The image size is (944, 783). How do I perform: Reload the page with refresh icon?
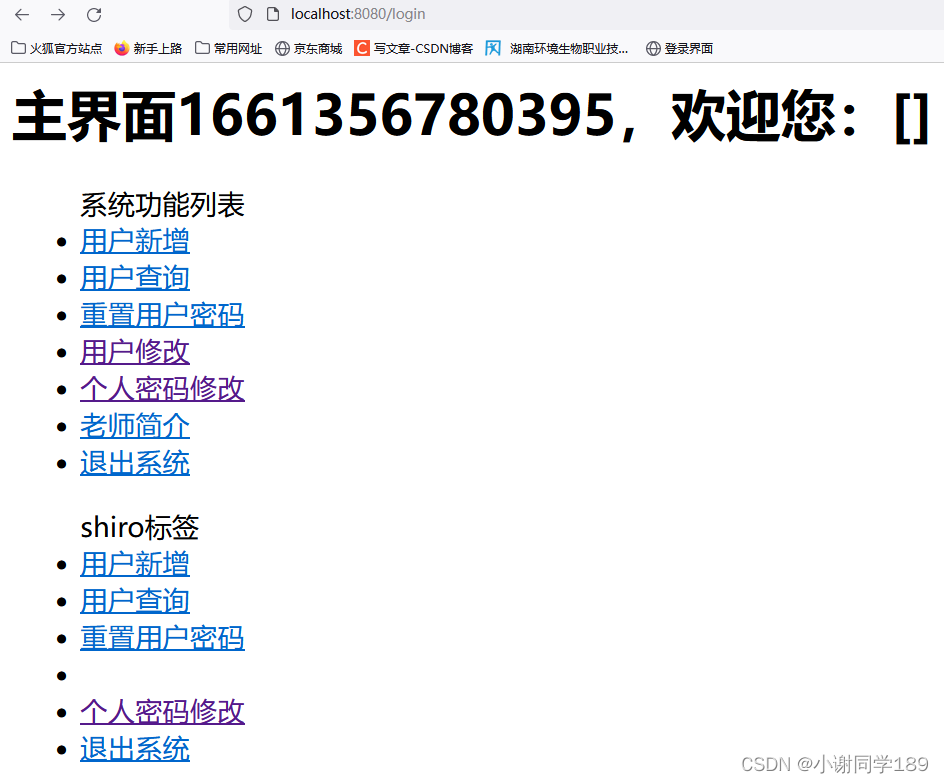tap(94, 14)
